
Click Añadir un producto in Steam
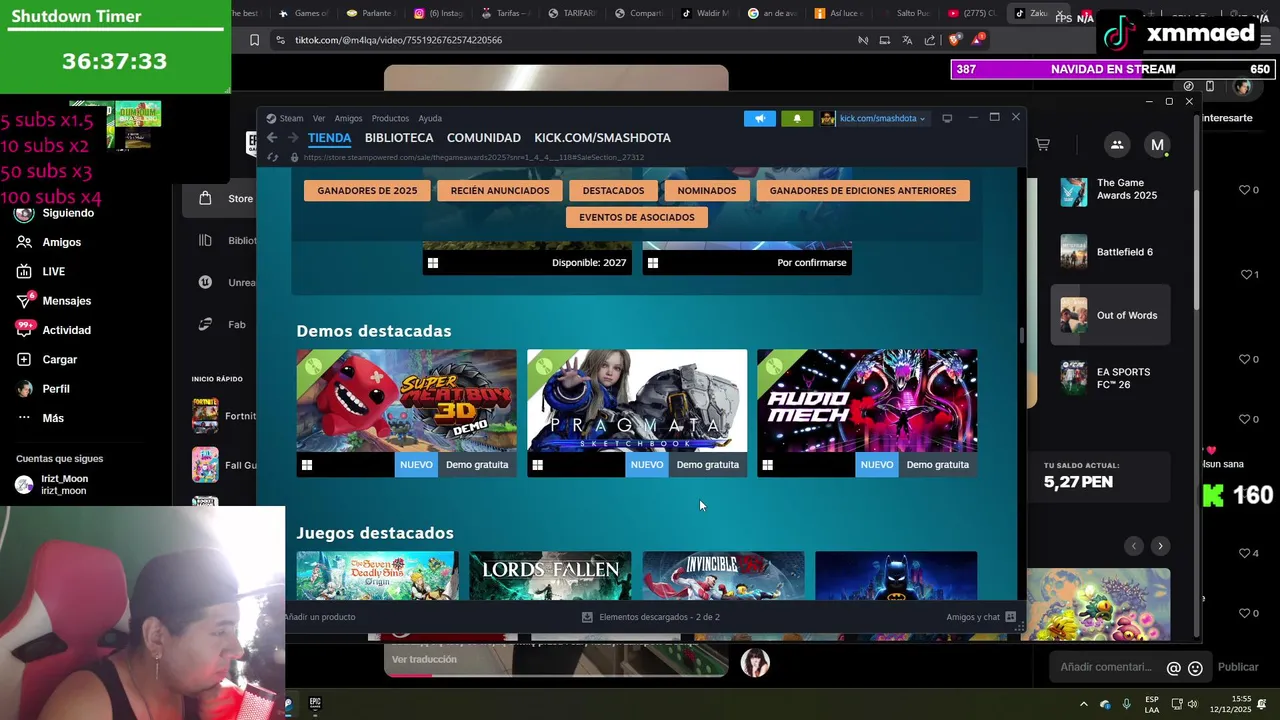[x=320, y=617]
